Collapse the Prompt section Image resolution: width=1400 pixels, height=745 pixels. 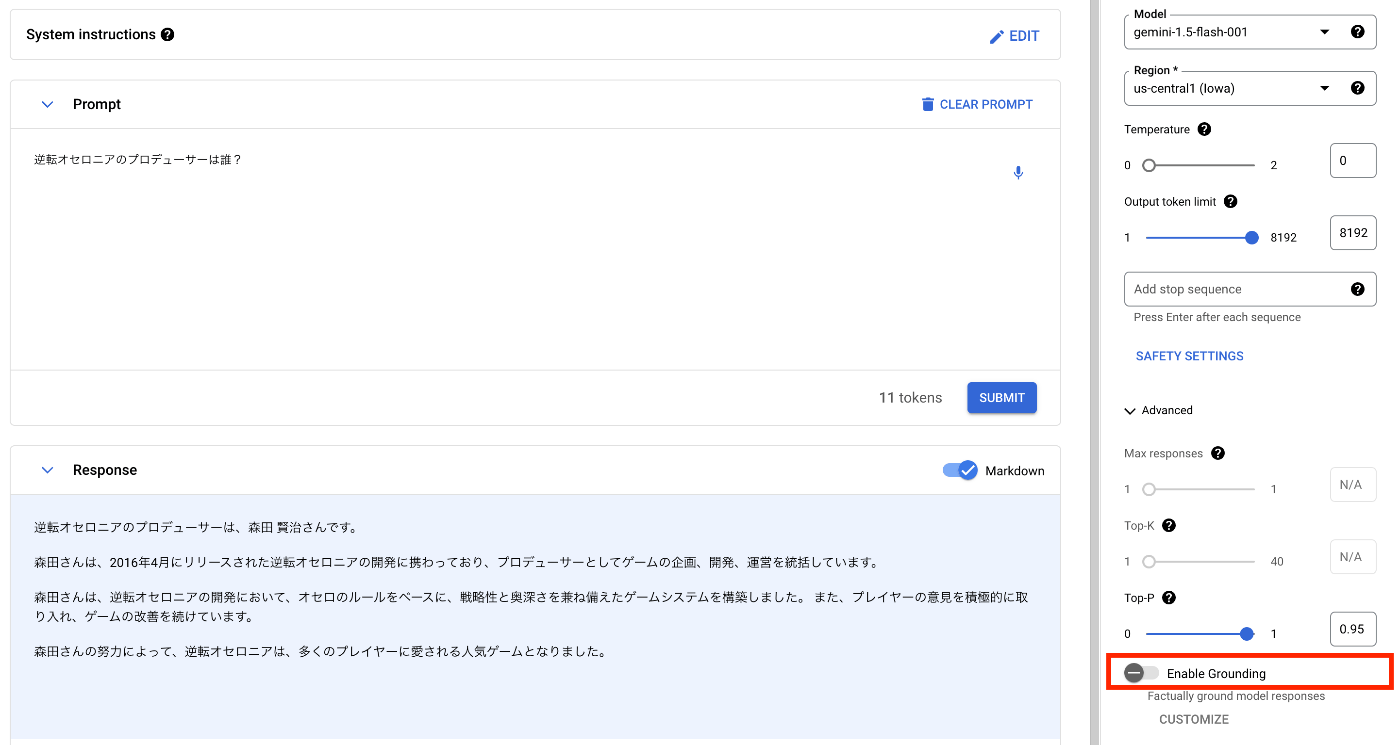[47, 104]
